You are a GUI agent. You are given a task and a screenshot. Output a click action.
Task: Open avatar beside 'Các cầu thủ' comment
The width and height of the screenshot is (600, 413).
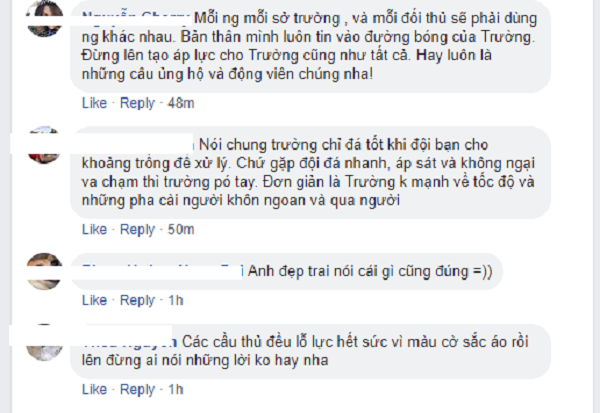pyautogui.click(x=44, y=342)
